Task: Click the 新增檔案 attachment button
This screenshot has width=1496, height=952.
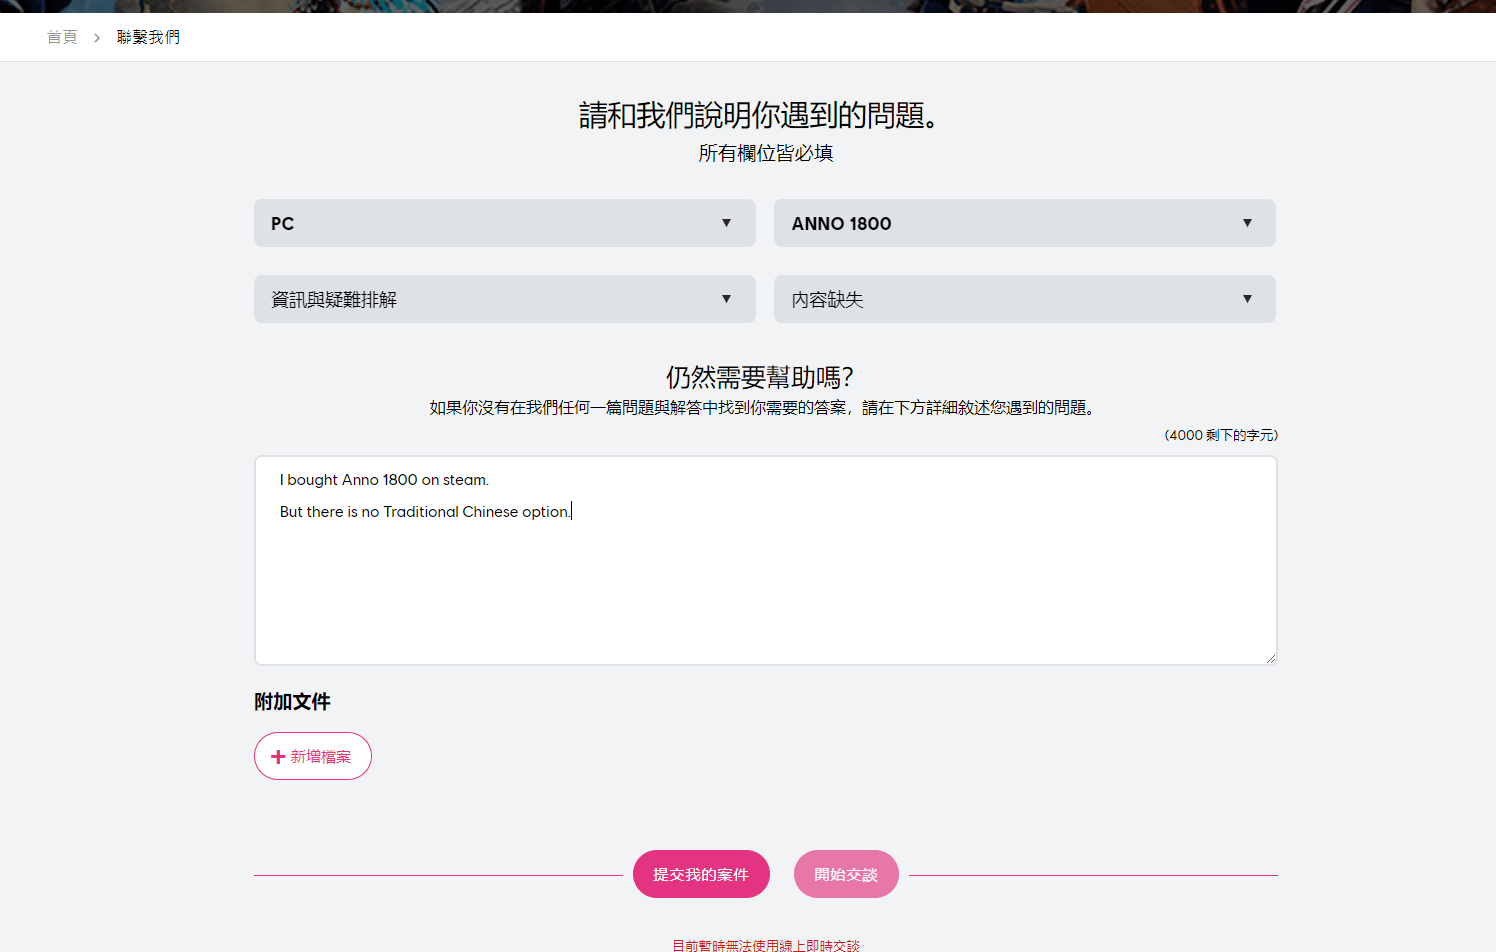Action: pos(313,756)
